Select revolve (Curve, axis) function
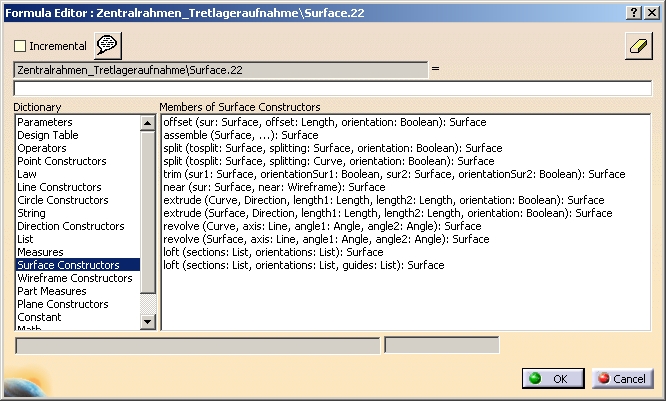 (322, 226)
